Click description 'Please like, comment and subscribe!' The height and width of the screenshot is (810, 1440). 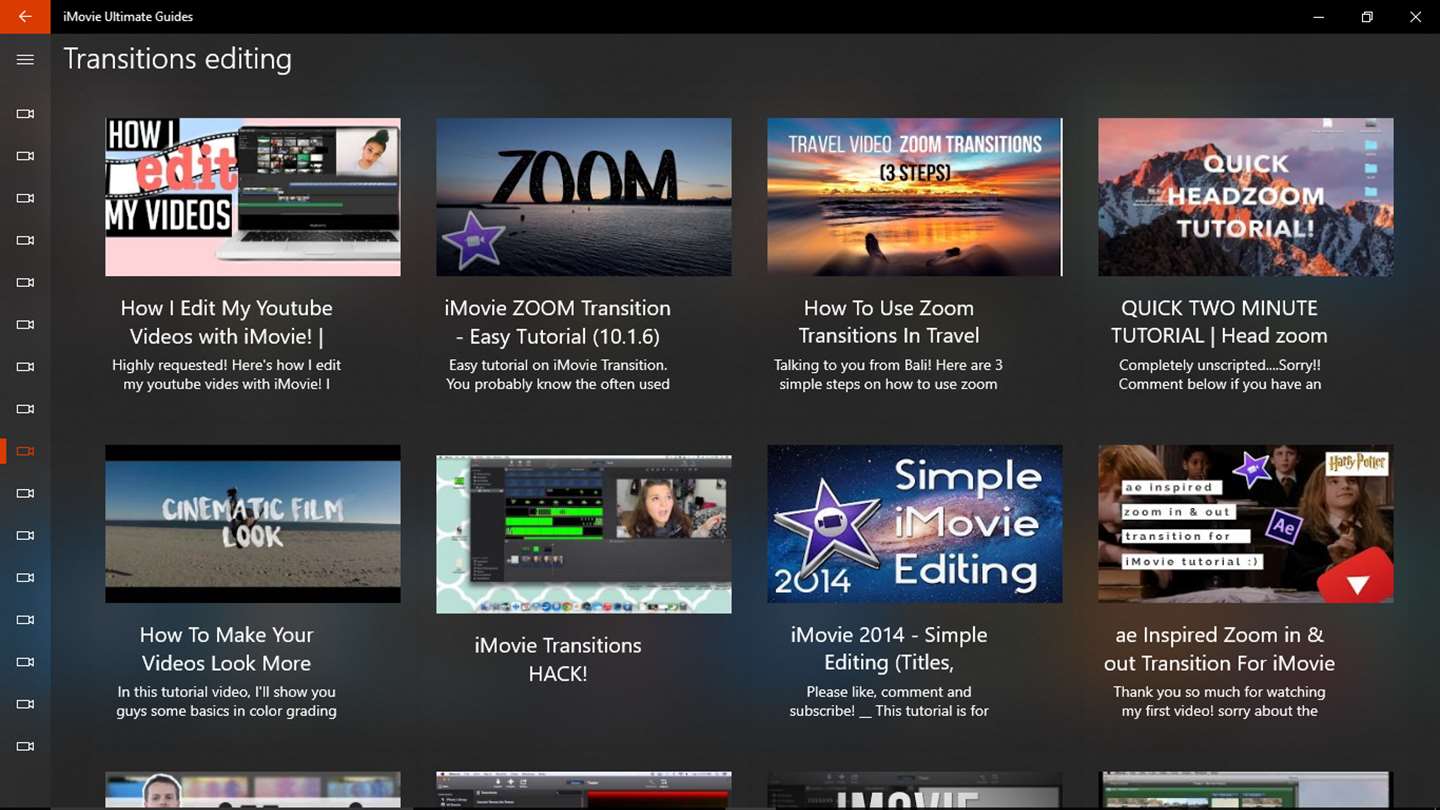click(889, 701)
